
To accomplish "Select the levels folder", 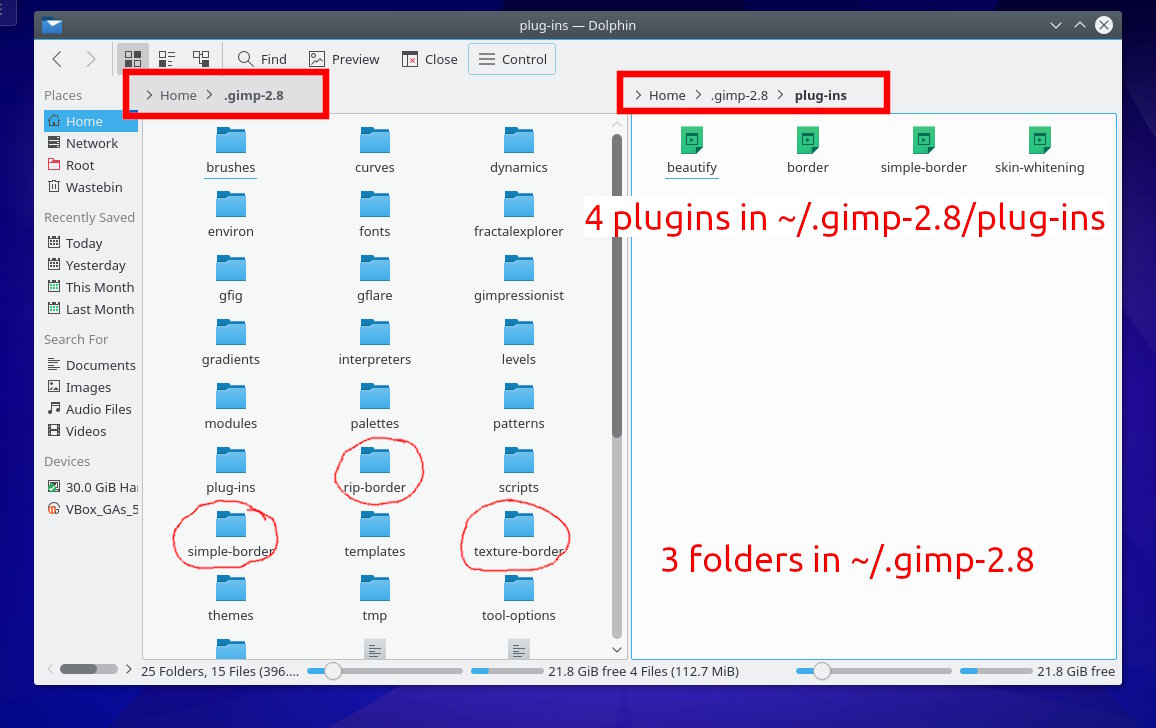I will coord(519,343).
